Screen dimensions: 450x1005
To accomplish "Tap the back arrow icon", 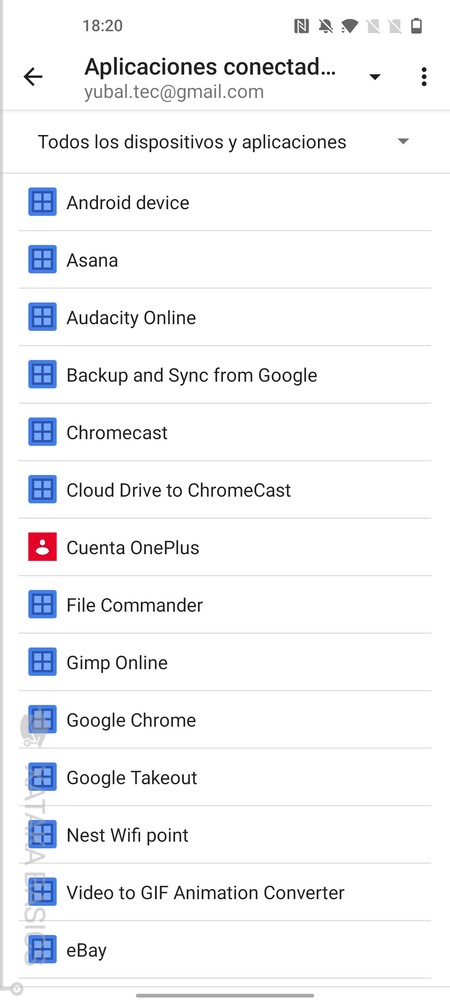I will [x=33, y=77].
